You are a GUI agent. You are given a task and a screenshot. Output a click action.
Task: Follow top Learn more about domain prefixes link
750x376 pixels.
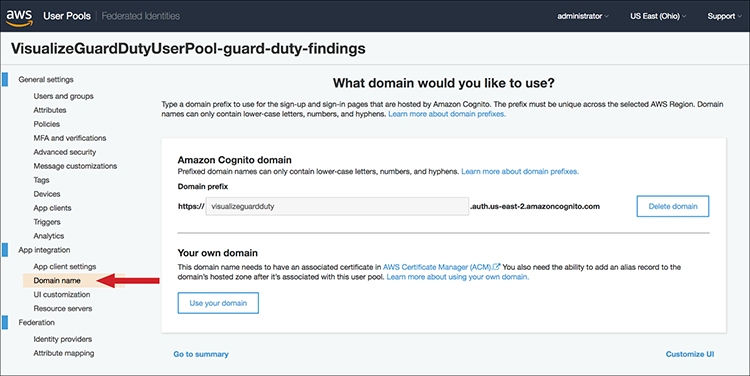(x=447, y=114)
